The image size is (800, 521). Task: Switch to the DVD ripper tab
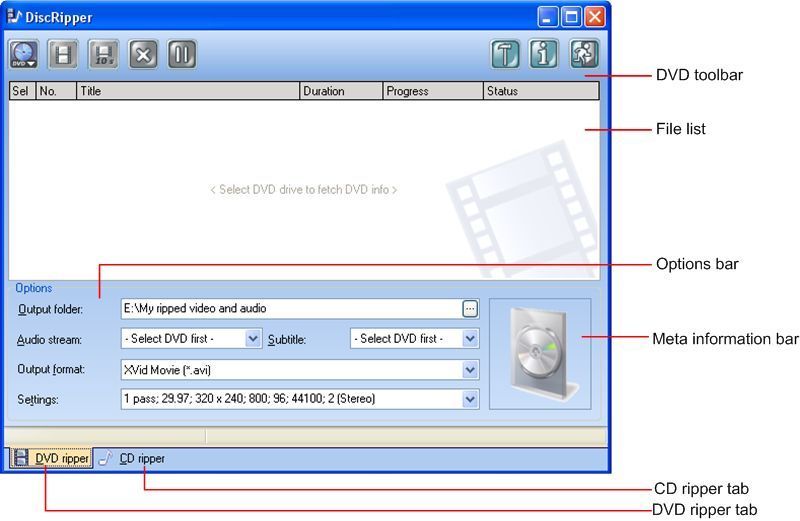51,458
